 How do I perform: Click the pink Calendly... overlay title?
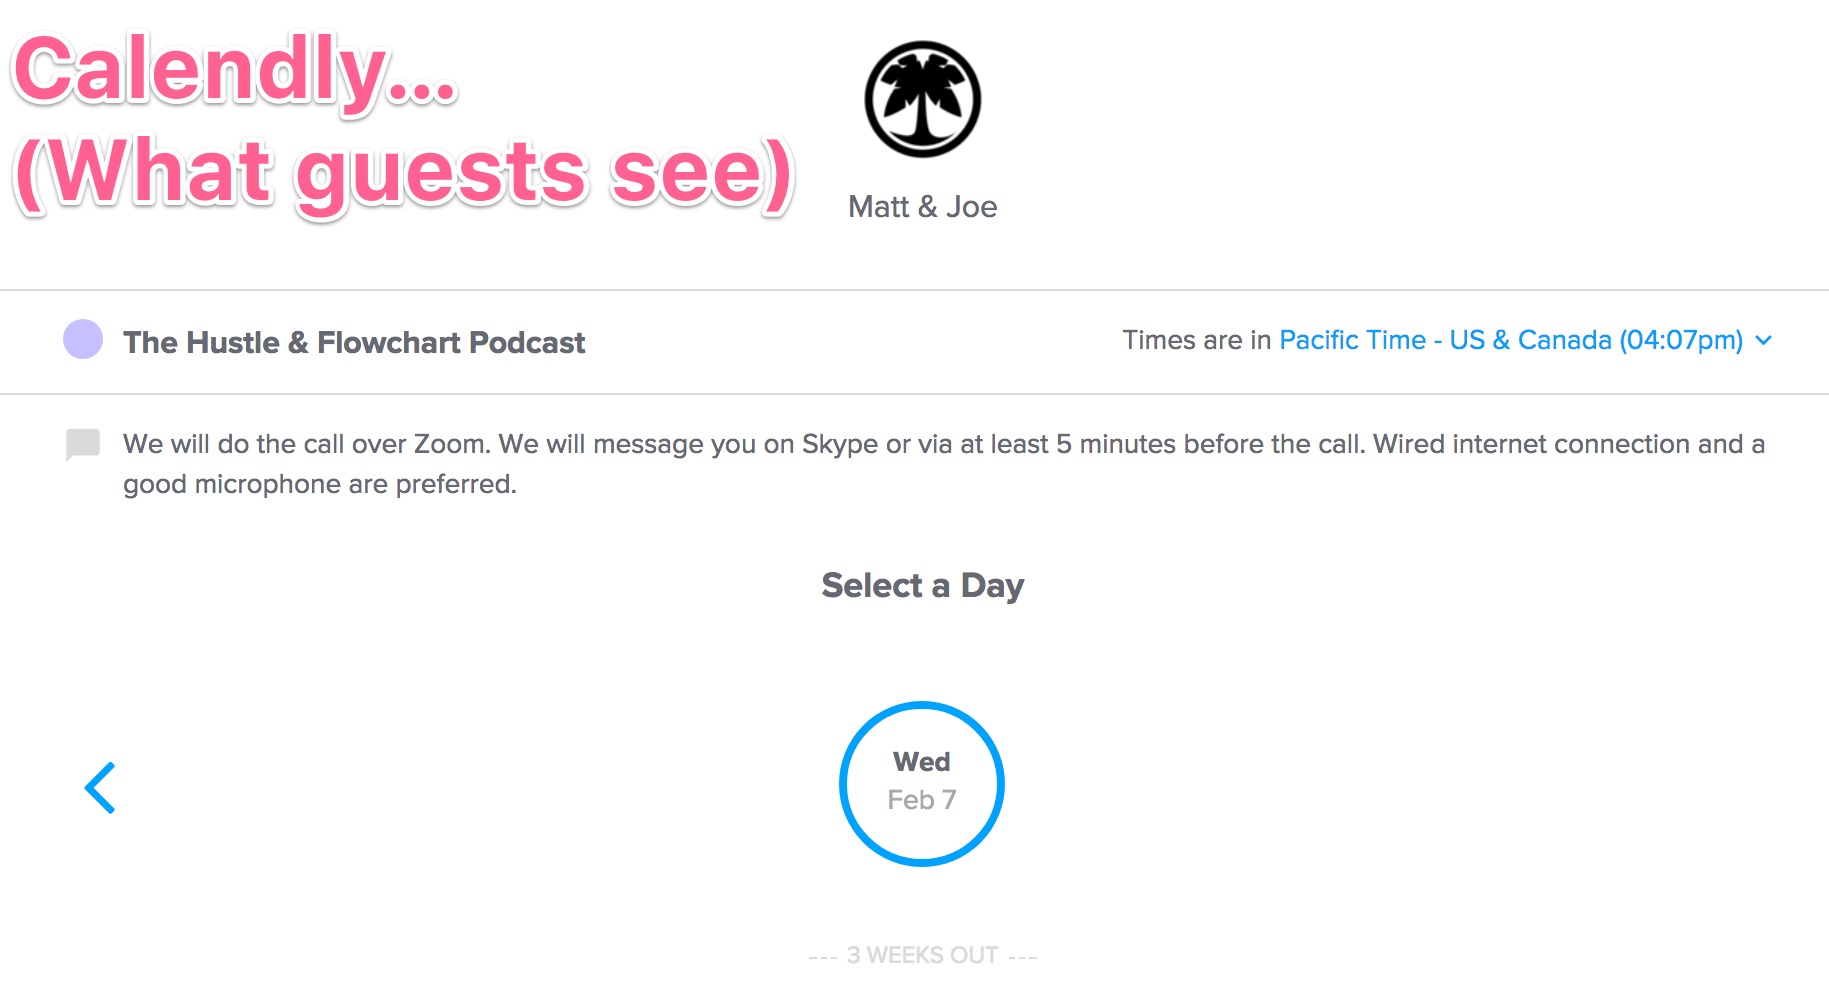click(x=235, y=70)
